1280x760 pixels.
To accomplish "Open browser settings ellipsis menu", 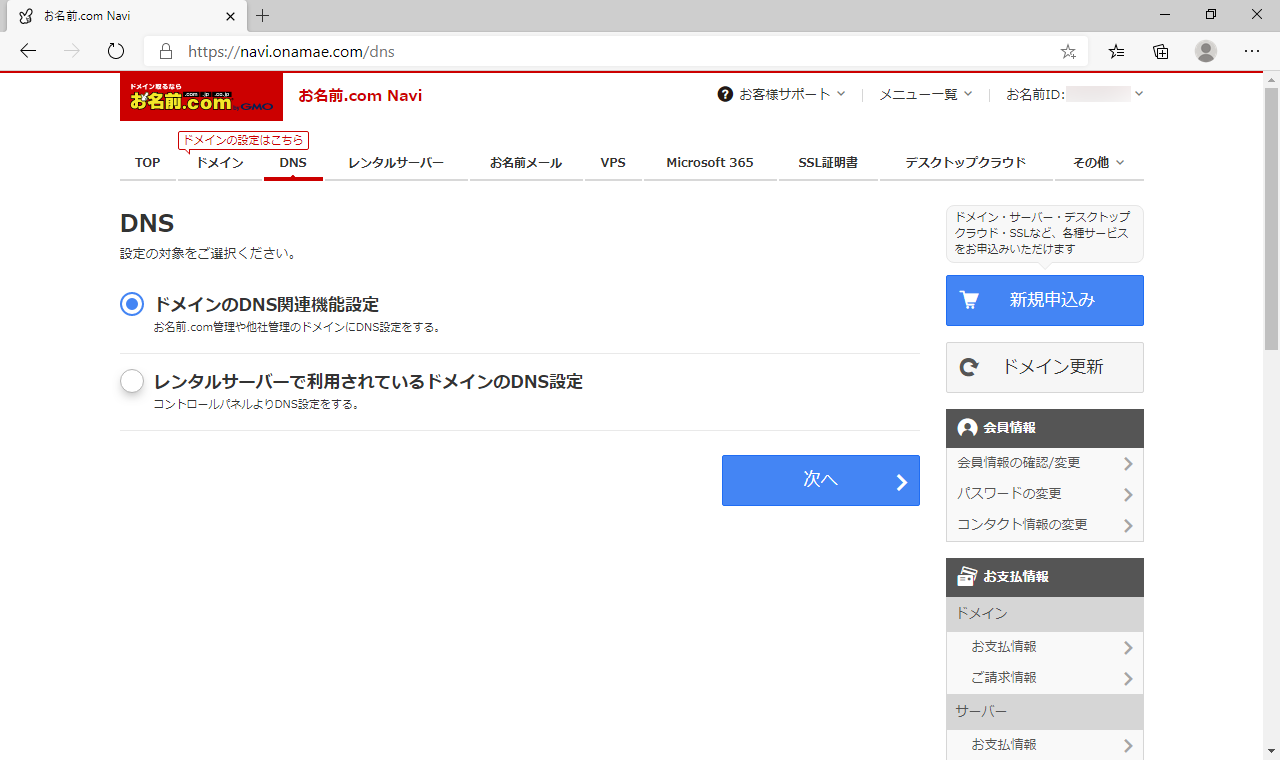I will pos(1252,51).
